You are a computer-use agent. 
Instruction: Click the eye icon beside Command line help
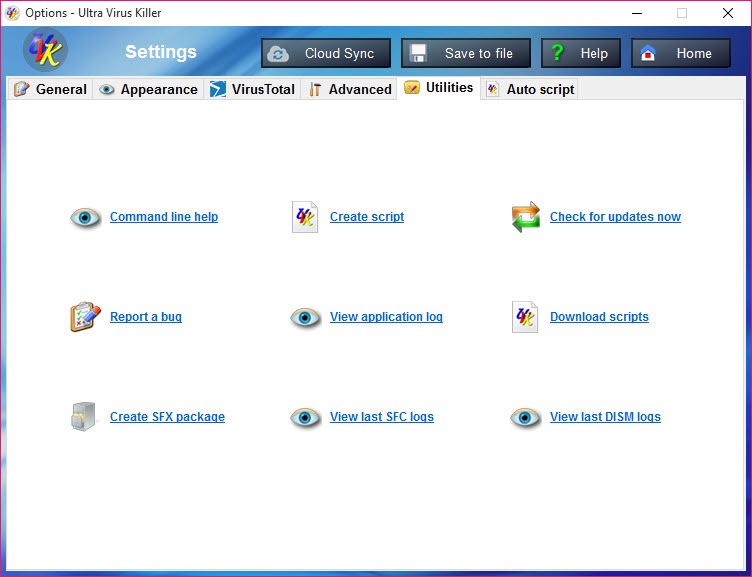(x=85, y=218)
